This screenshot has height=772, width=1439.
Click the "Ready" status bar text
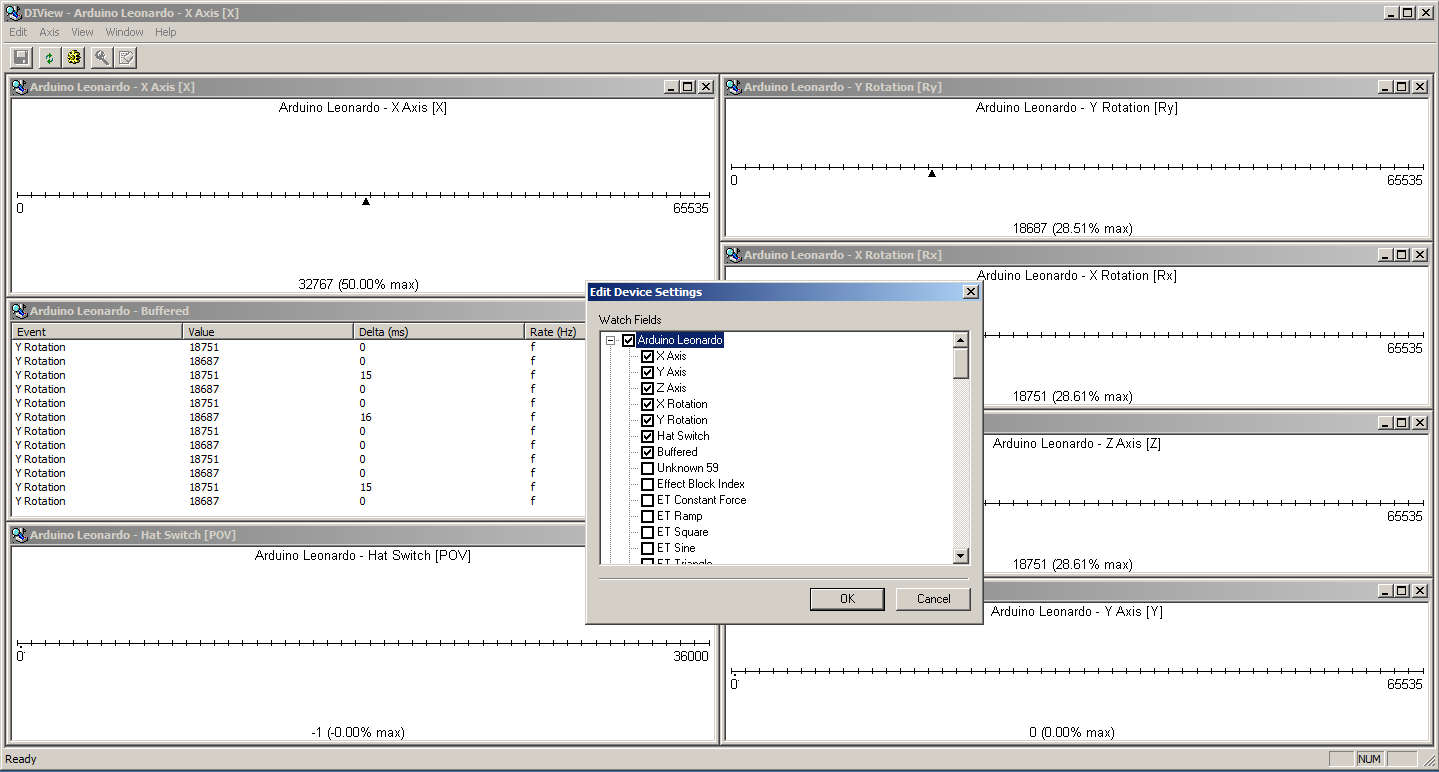pos(21,759)
